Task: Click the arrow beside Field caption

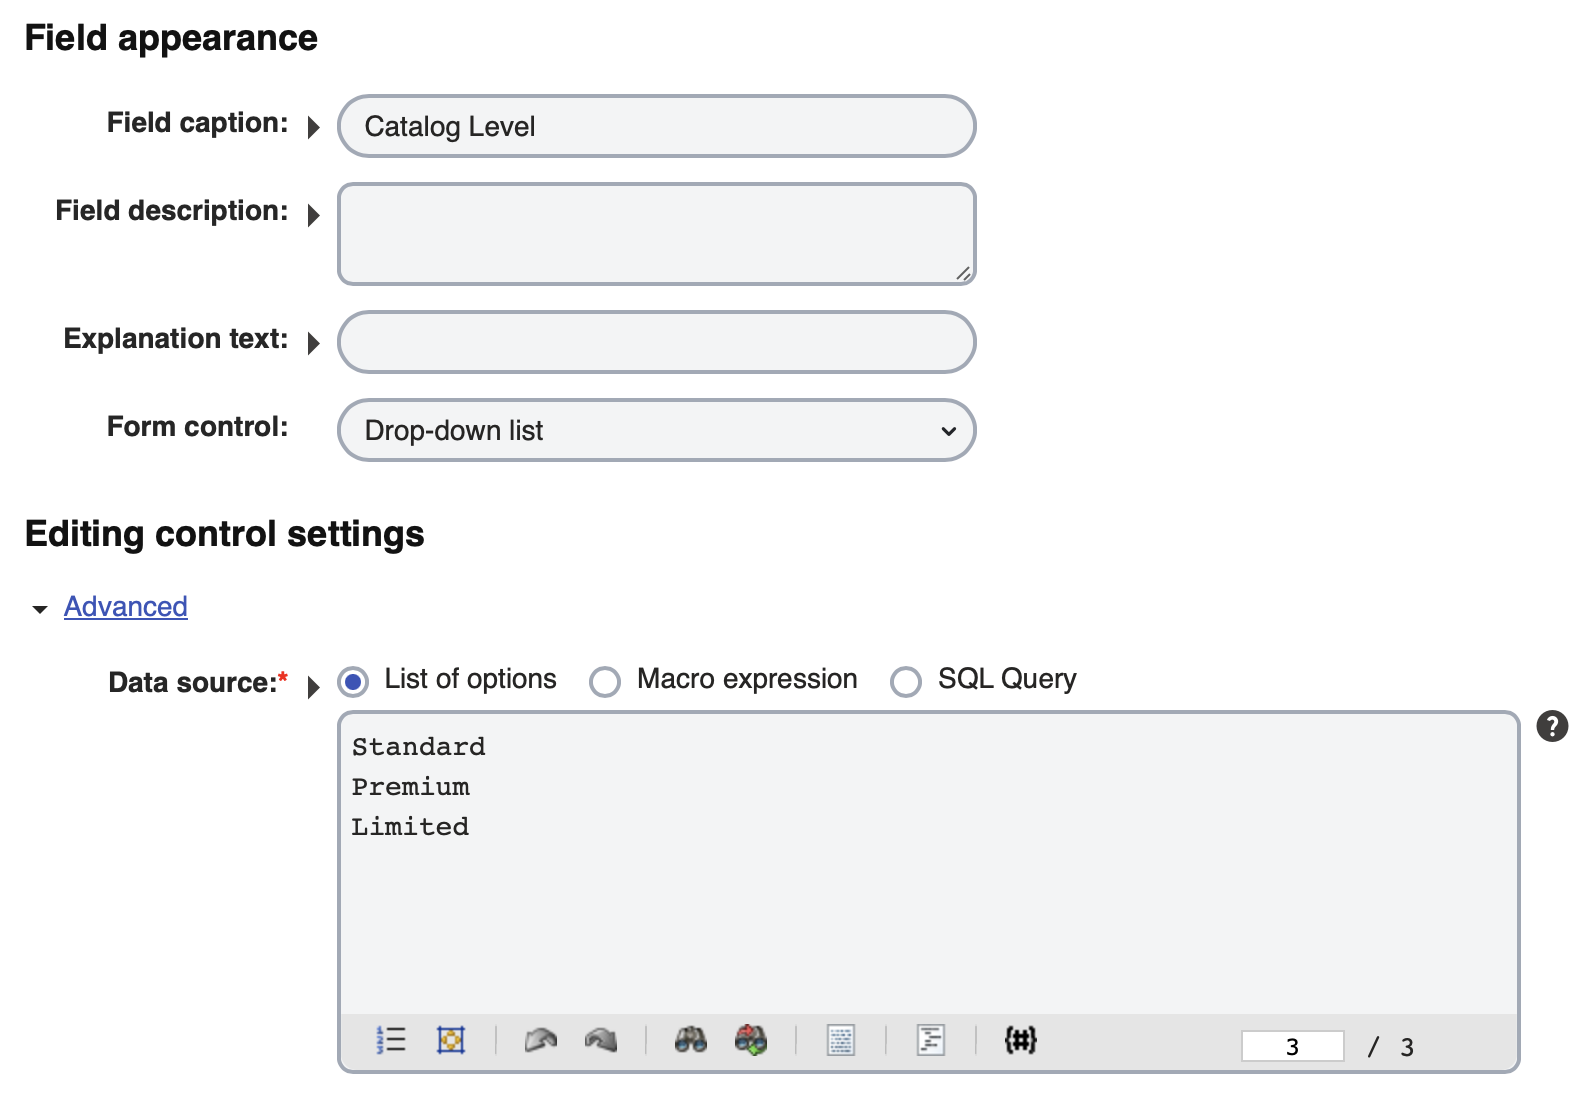Action: 314,127
